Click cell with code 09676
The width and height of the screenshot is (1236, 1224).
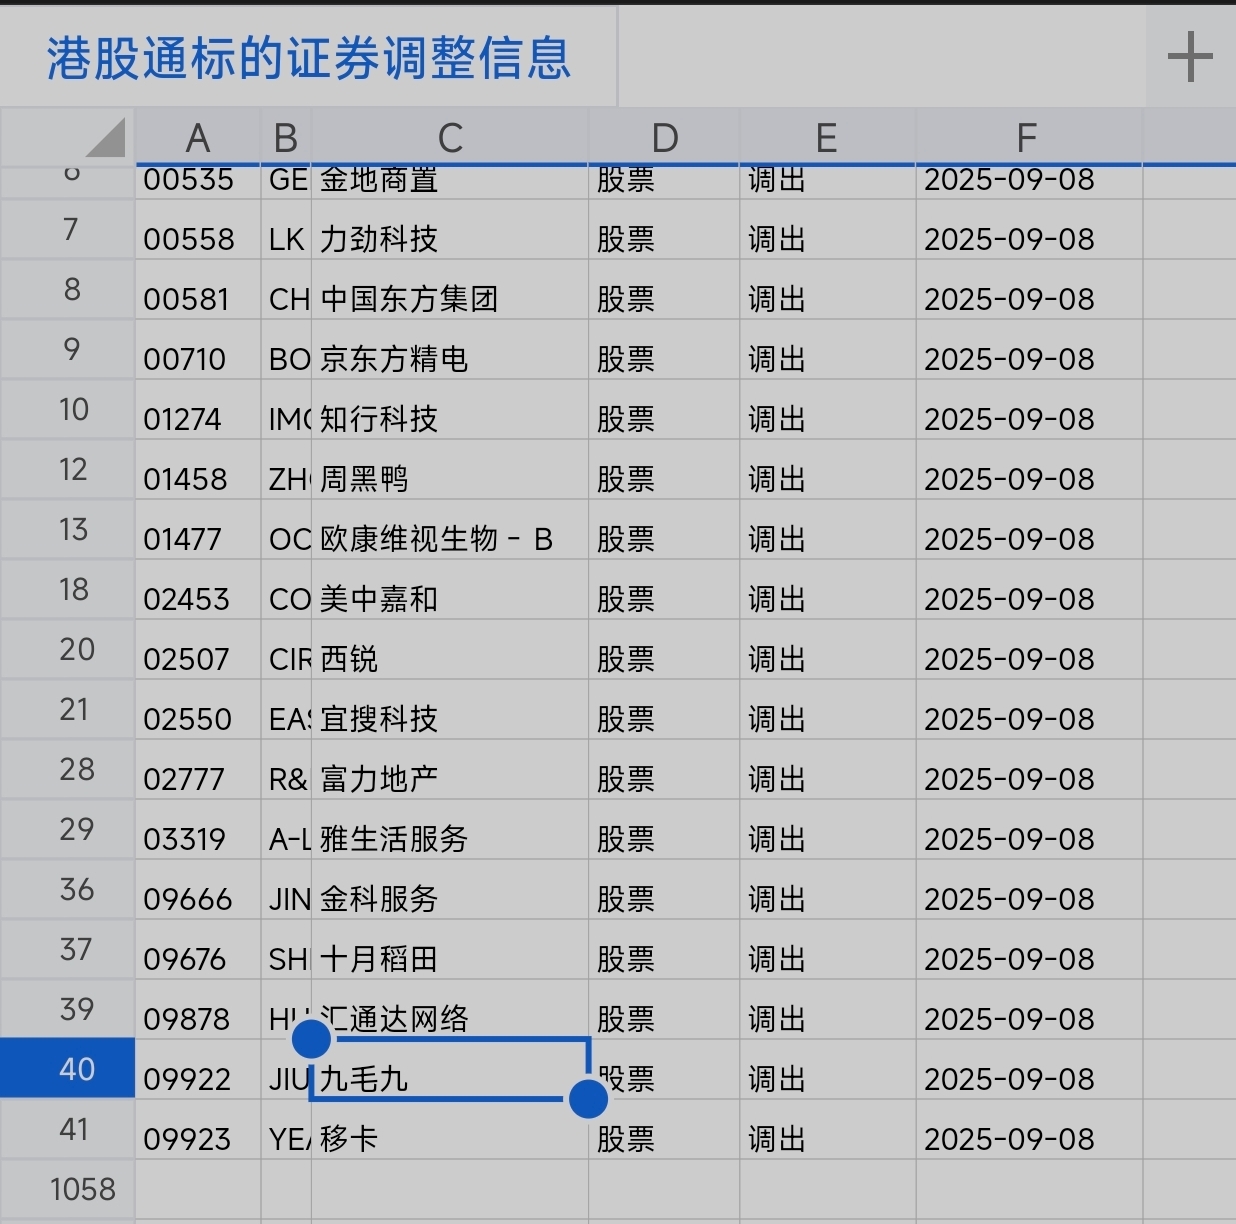coord(198,950)
